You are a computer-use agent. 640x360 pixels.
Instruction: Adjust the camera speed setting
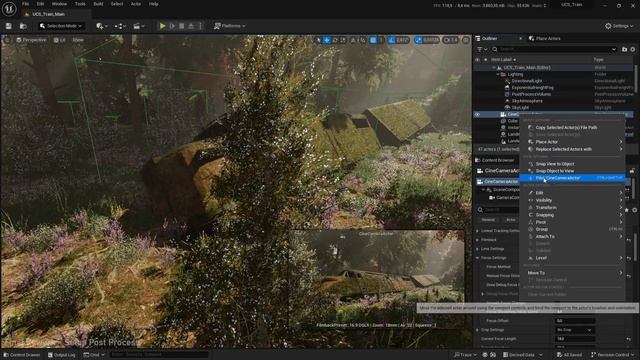pyautogui.click(x=451, y=40)
